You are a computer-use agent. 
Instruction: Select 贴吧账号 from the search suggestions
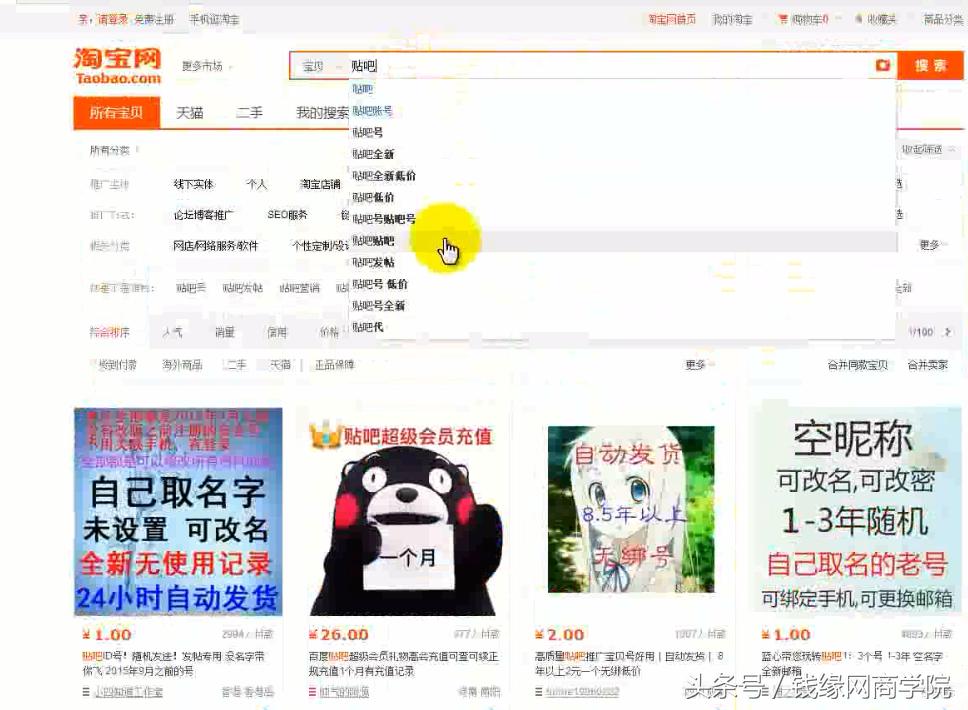[x=375, y=111]
